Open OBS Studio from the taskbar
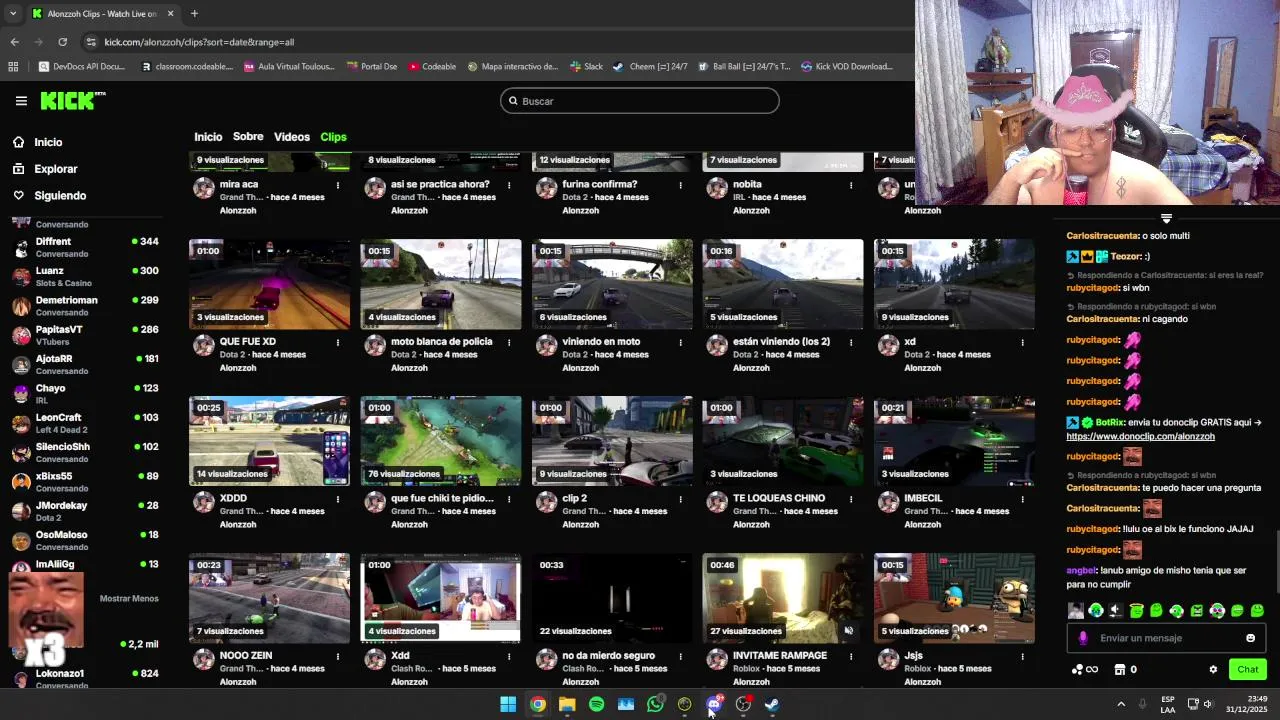 743,704
